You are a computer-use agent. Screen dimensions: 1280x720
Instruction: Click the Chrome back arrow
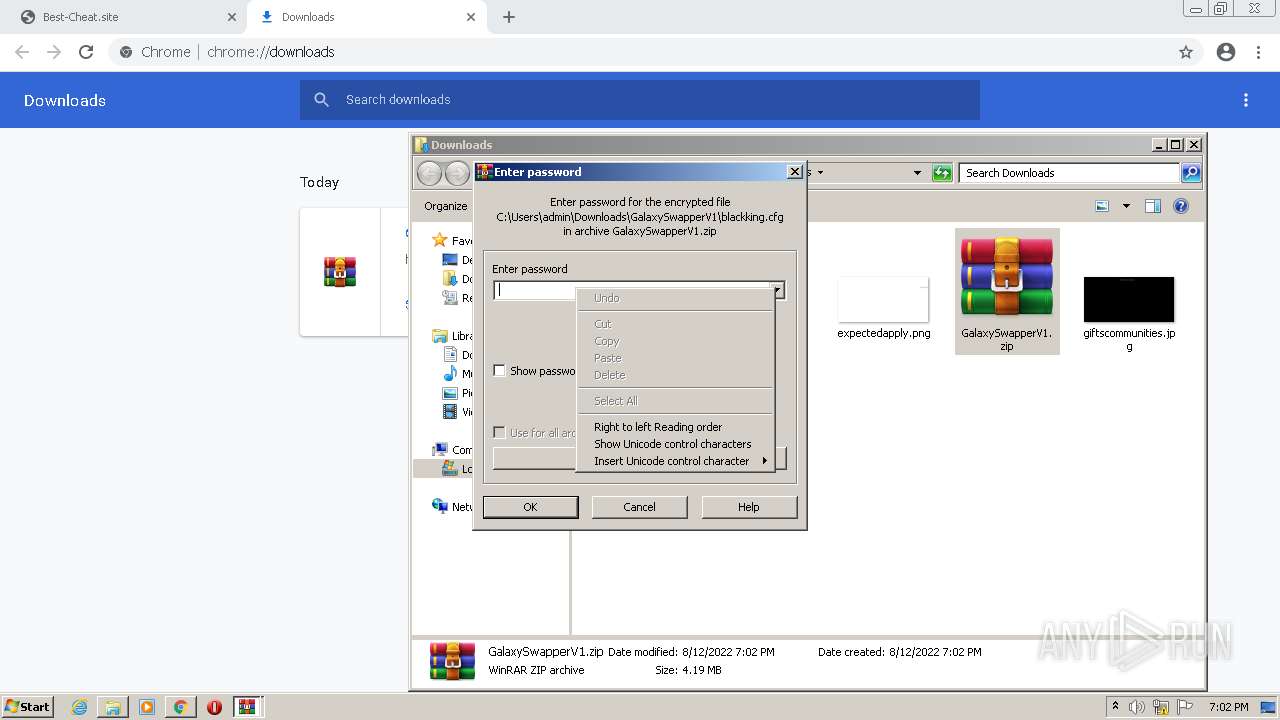22,52
